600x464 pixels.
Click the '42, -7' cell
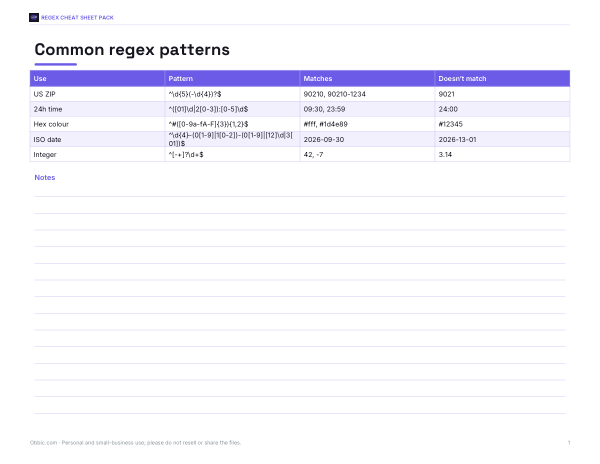367,154
